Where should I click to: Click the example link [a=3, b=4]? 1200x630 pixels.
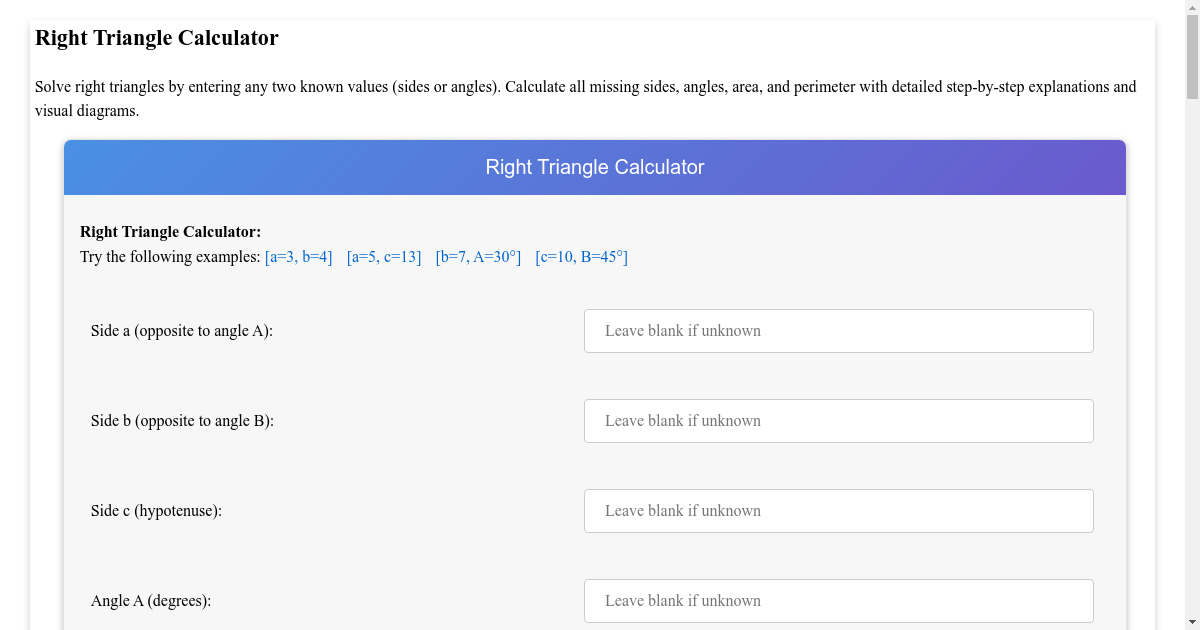tap(297, 257)
